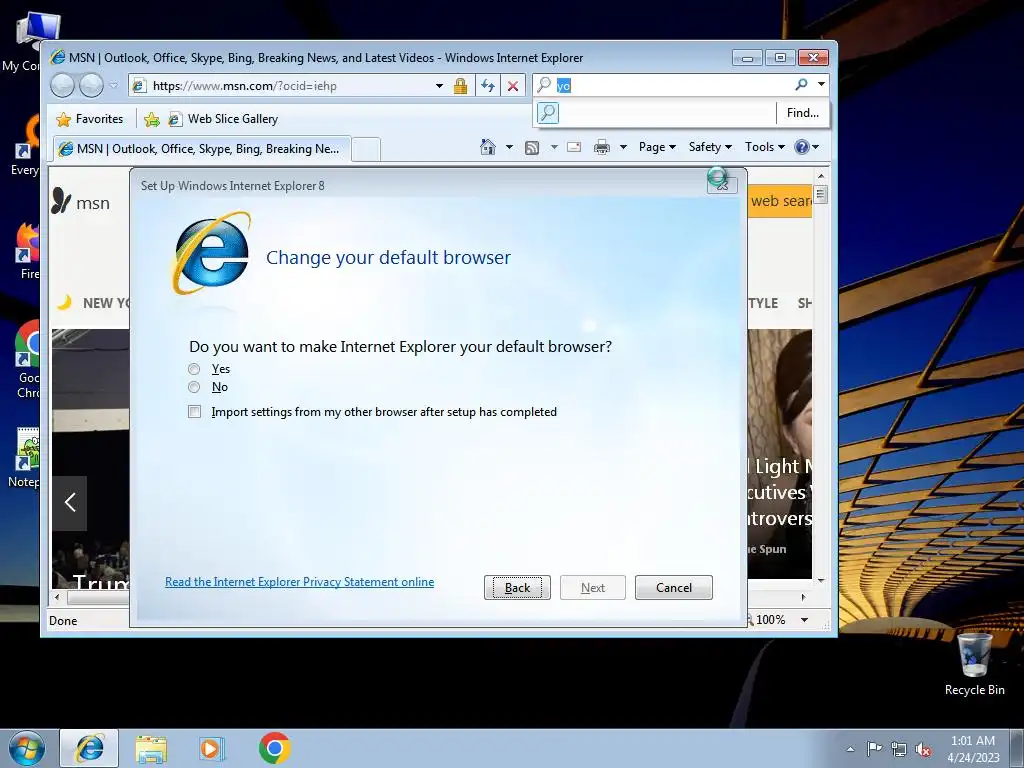Click the Print icon in command bar
The image size is (1024, 768).
click(601, 148)
